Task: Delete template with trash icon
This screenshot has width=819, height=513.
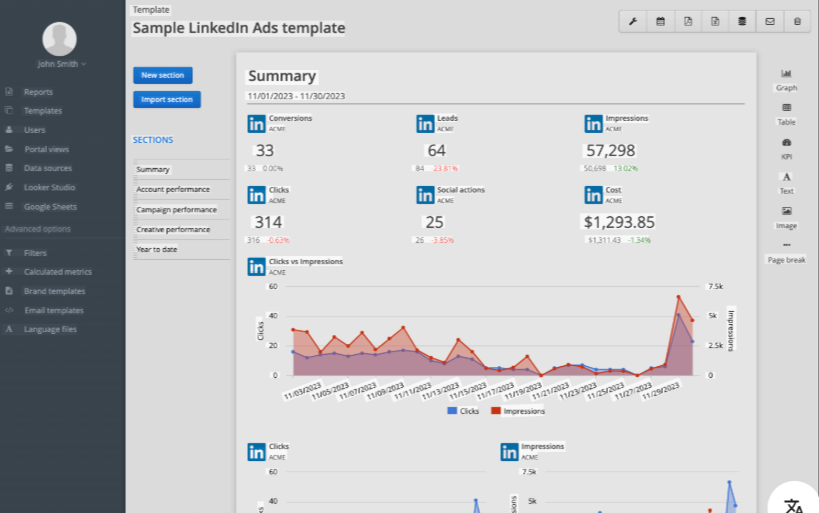Action: 797,21
